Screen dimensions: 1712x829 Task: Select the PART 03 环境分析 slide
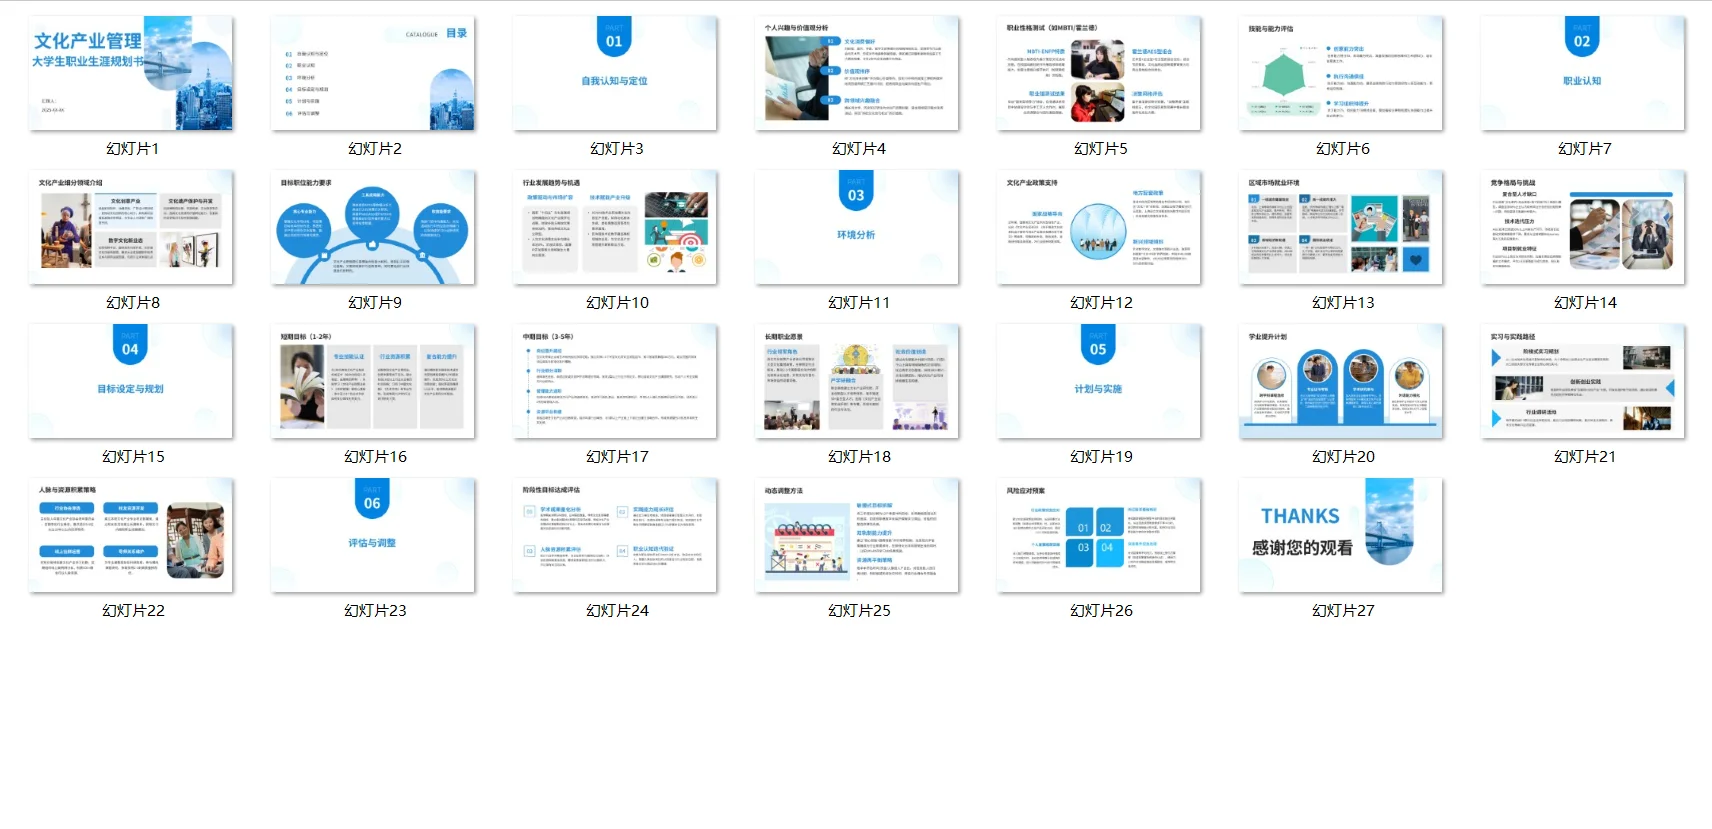[x=857, y=227]
